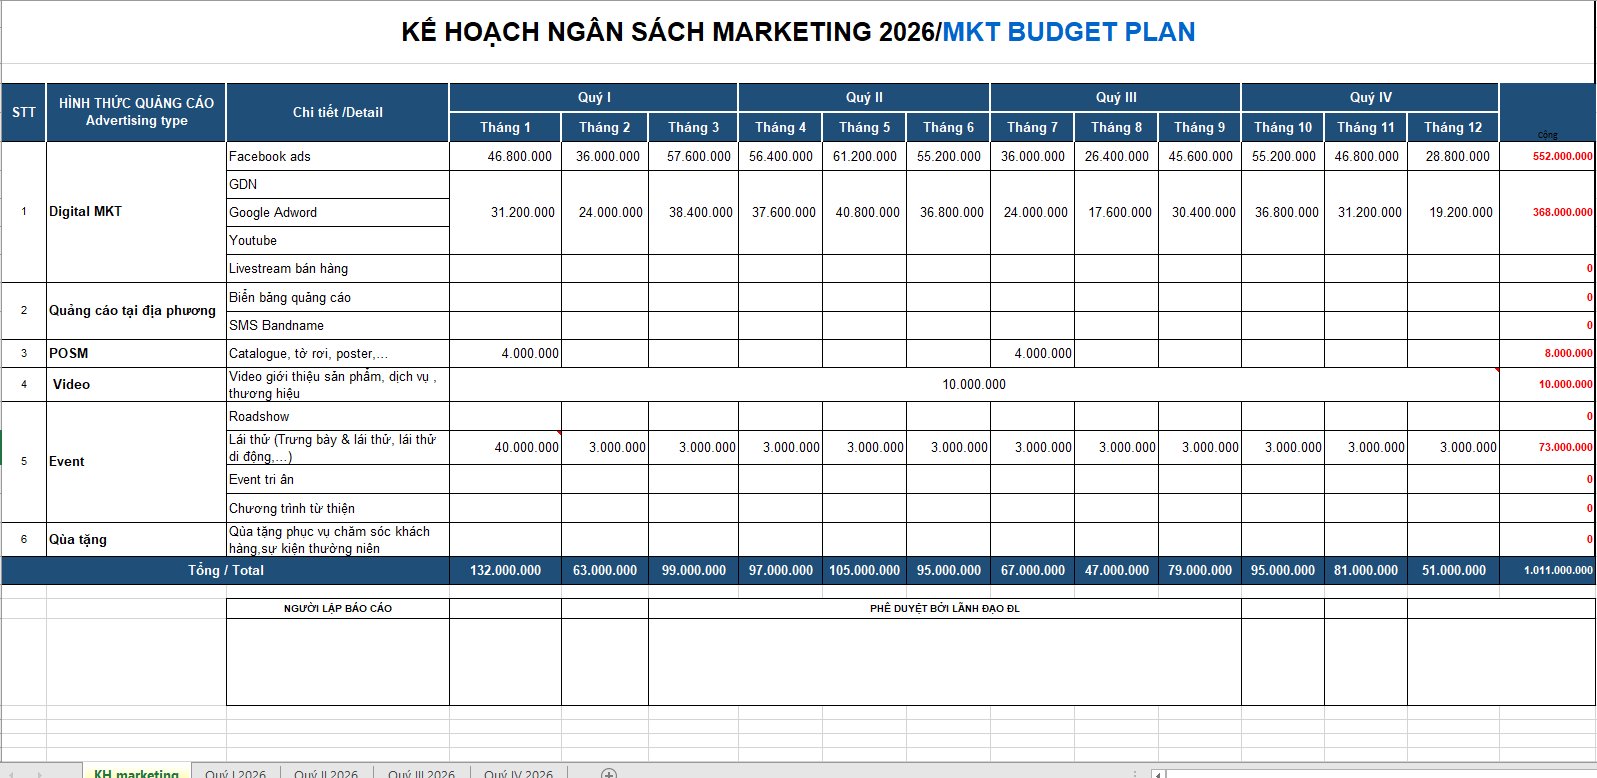The width and height of the screenshot is (1597, 778).
Task: Click POSM row total 8.000.000
Action: [1547, 353]
